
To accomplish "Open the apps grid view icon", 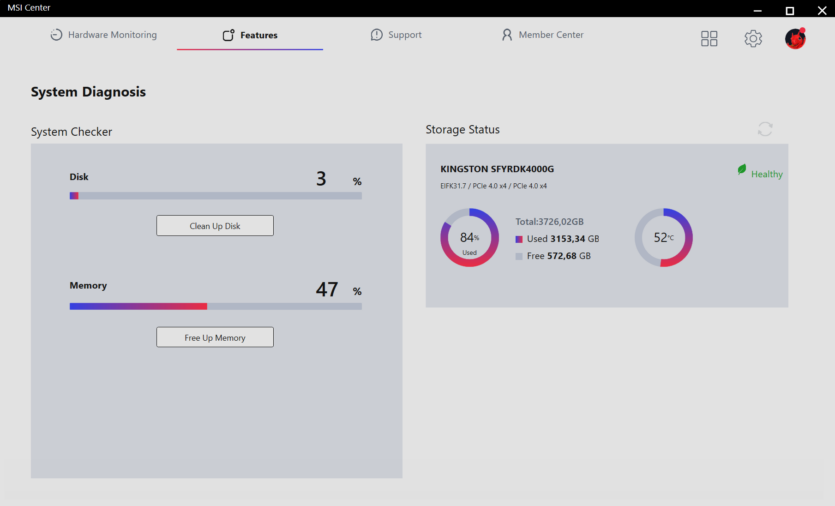I will click(x=709, y=38).
